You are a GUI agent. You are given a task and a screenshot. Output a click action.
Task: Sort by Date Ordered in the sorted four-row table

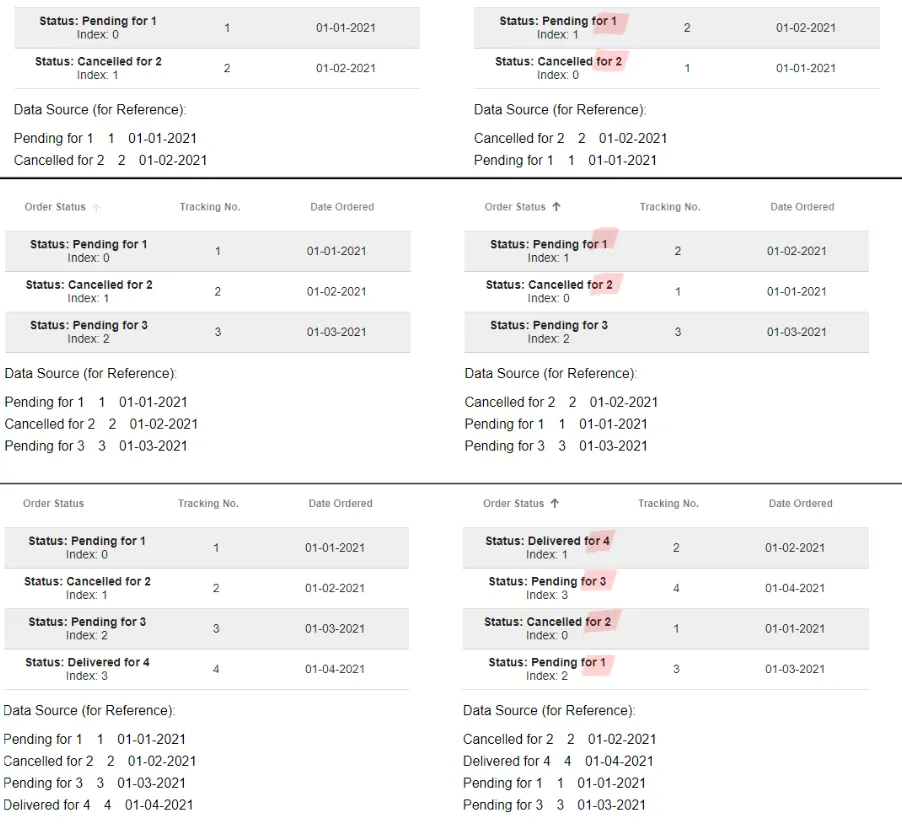[x=801, y=503]
